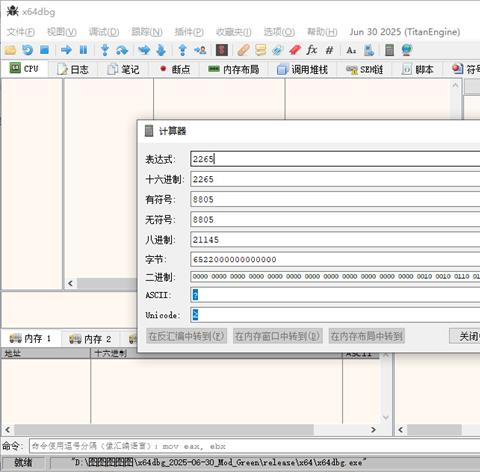Select the 内存 2 dump tab
This screenshot has height=472, width=480.
click(90, 339)
